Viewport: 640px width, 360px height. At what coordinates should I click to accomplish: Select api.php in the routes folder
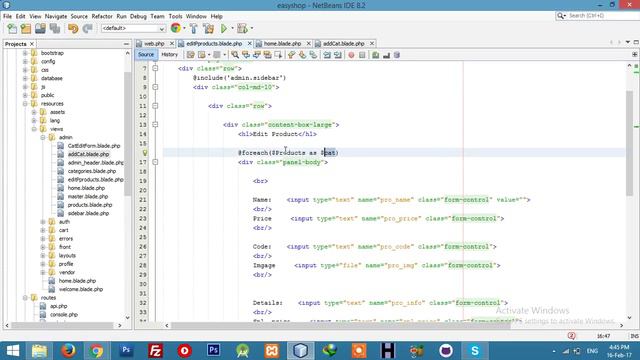tap(58, 306)
